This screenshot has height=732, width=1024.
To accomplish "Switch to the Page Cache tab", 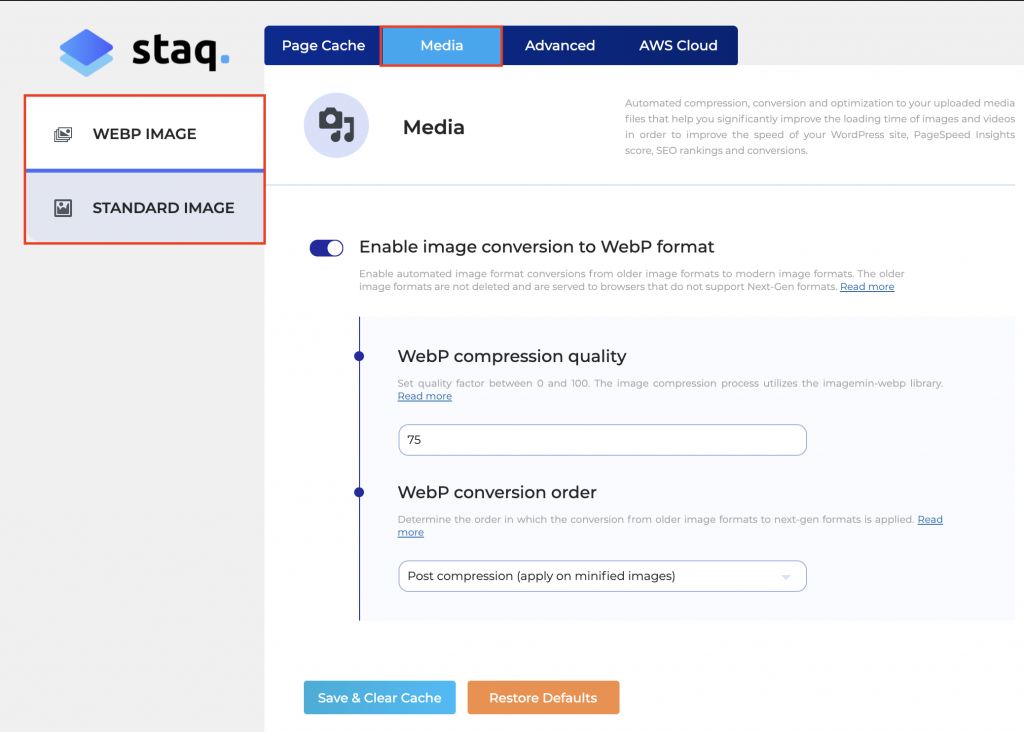I will 322,45.
